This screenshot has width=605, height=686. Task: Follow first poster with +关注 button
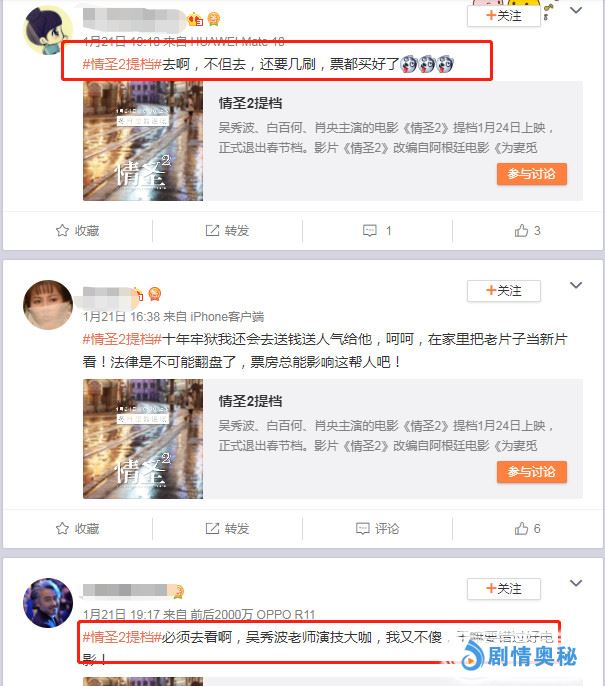504,16
